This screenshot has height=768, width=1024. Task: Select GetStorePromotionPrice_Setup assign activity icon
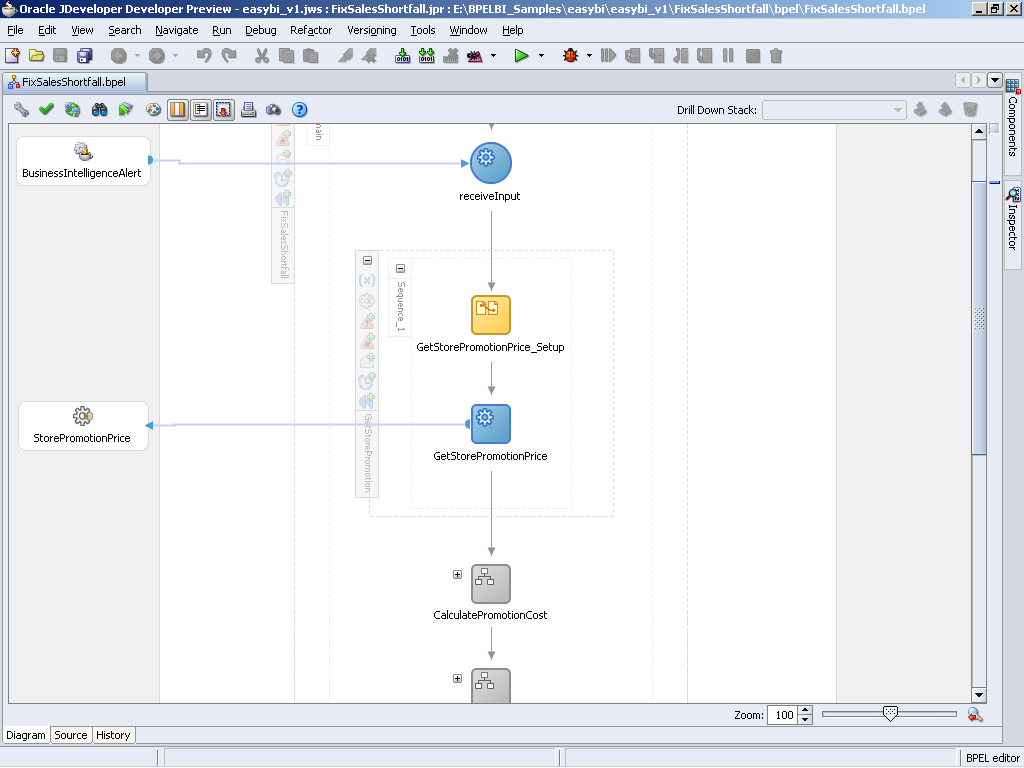point(490,315)
